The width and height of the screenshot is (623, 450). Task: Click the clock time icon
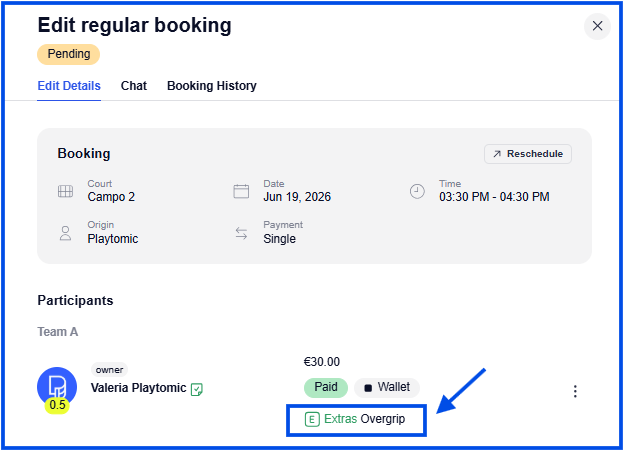pos(417,191)
